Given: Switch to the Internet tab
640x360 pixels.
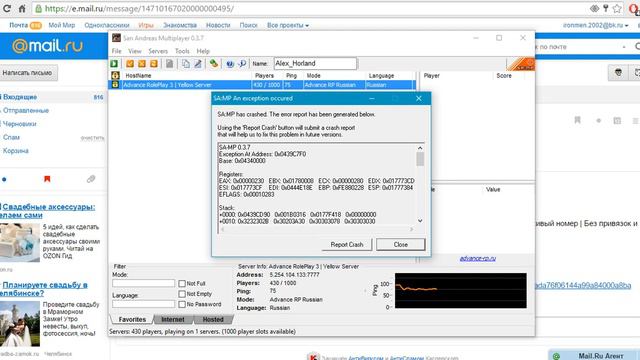Looking at the screenshot, I should click(x=173, y=320).
